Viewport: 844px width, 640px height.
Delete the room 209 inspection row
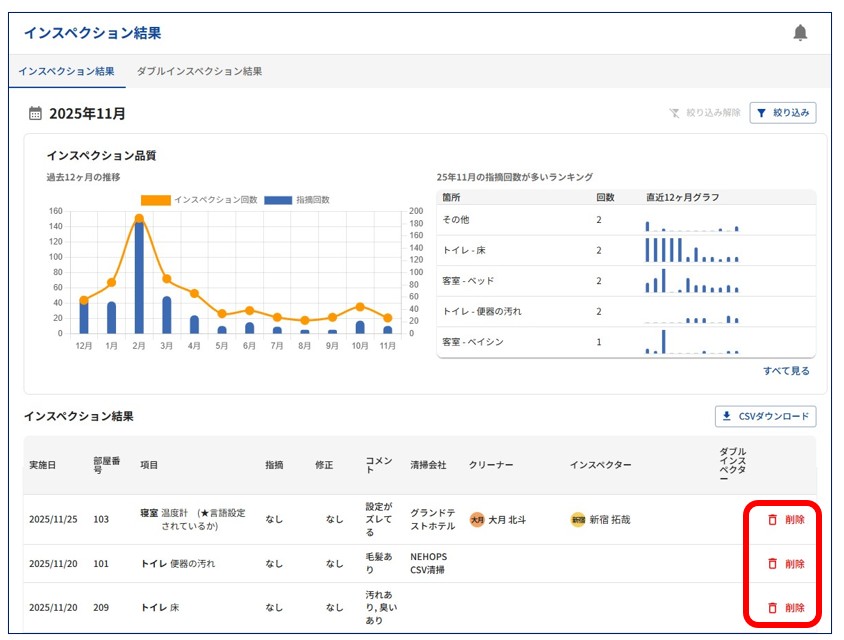pyautogui.click(x=785, y=608)
